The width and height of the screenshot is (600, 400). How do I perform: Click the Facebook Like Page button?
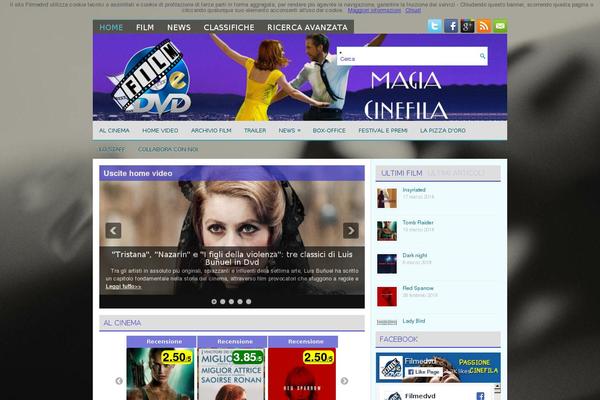423,372
